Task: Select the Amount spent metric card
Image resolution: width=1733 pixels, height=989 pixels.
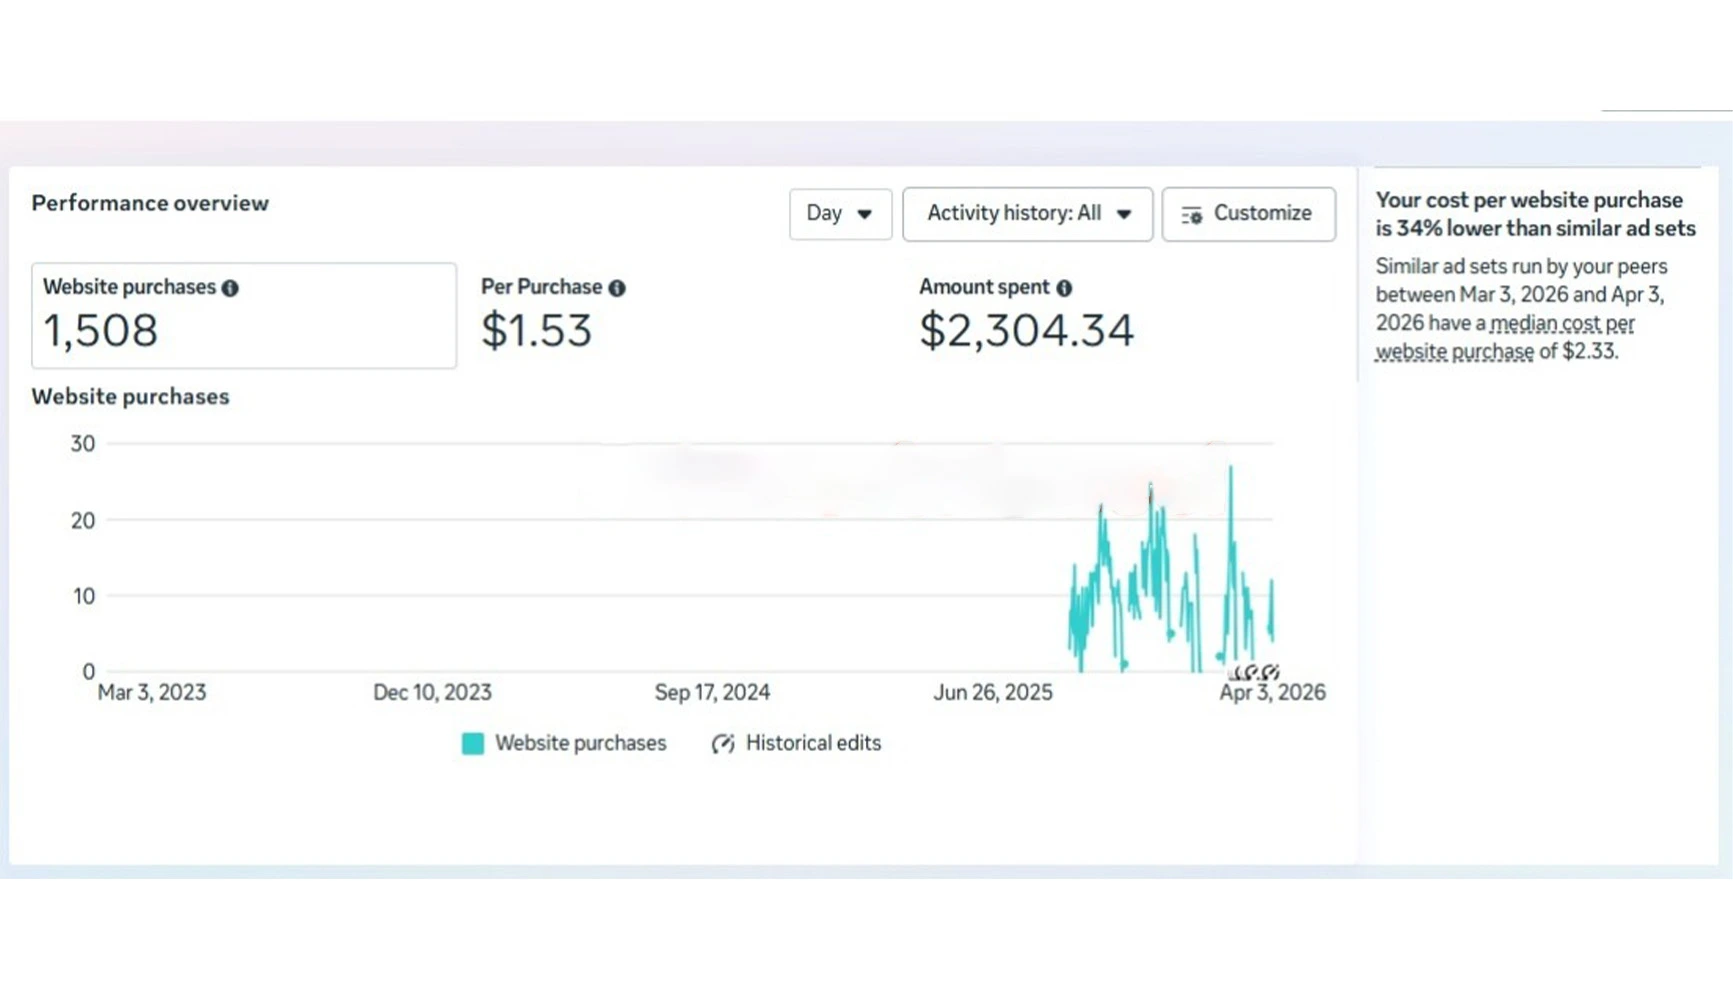Action: tap(1120, 316)
